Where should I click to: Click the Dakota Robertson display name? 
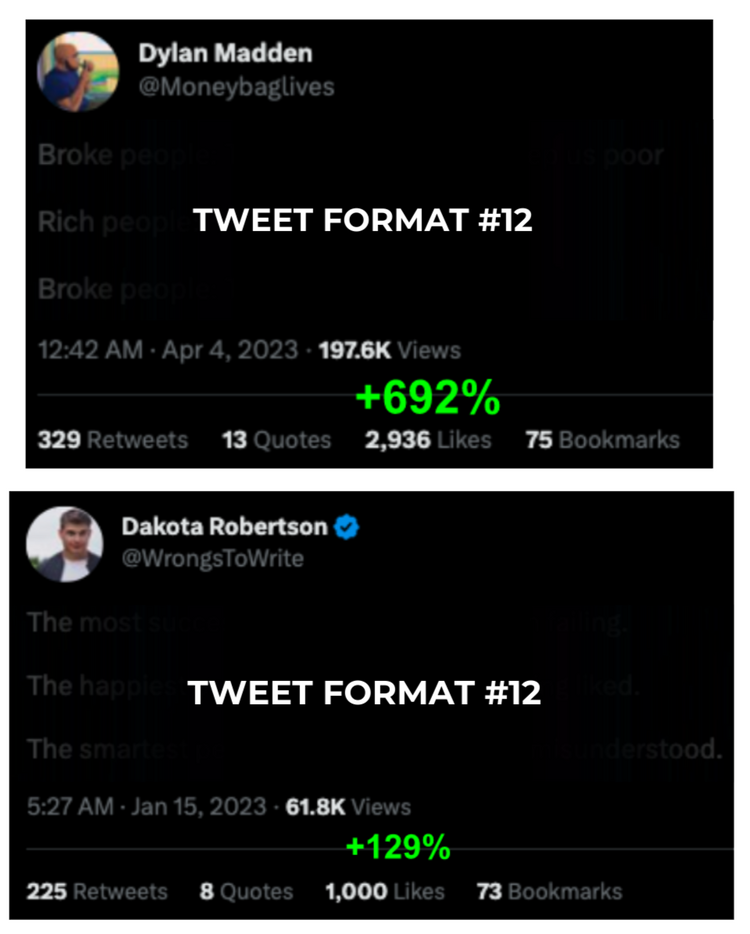pyautogui.click(x=225, y=527)
